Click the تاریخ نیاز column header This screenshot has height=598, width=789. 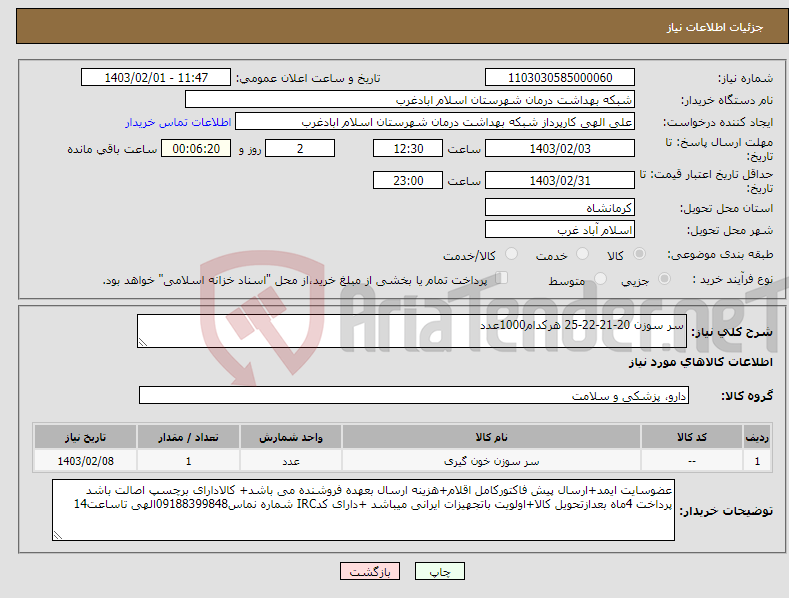86,437
